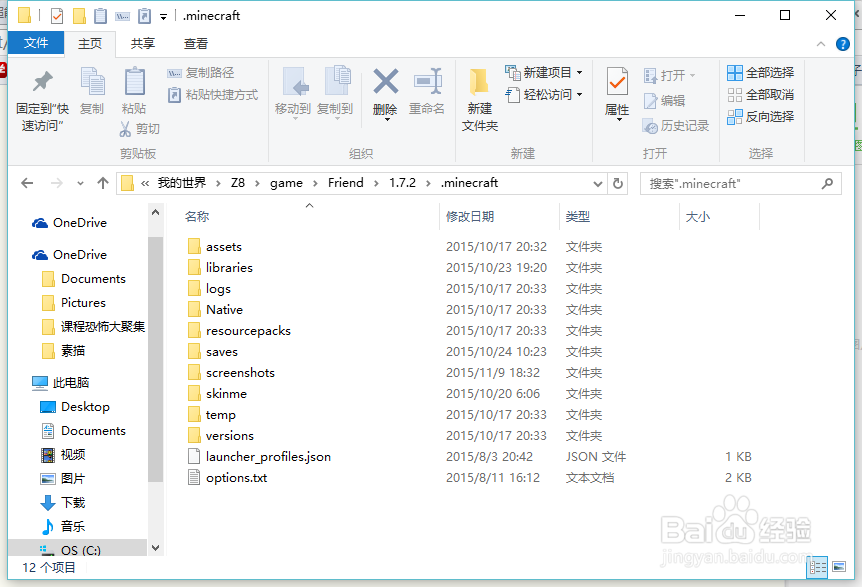Click Select all (全部选择)
This screenshot has height=587, width=862.
click(760, 73)
